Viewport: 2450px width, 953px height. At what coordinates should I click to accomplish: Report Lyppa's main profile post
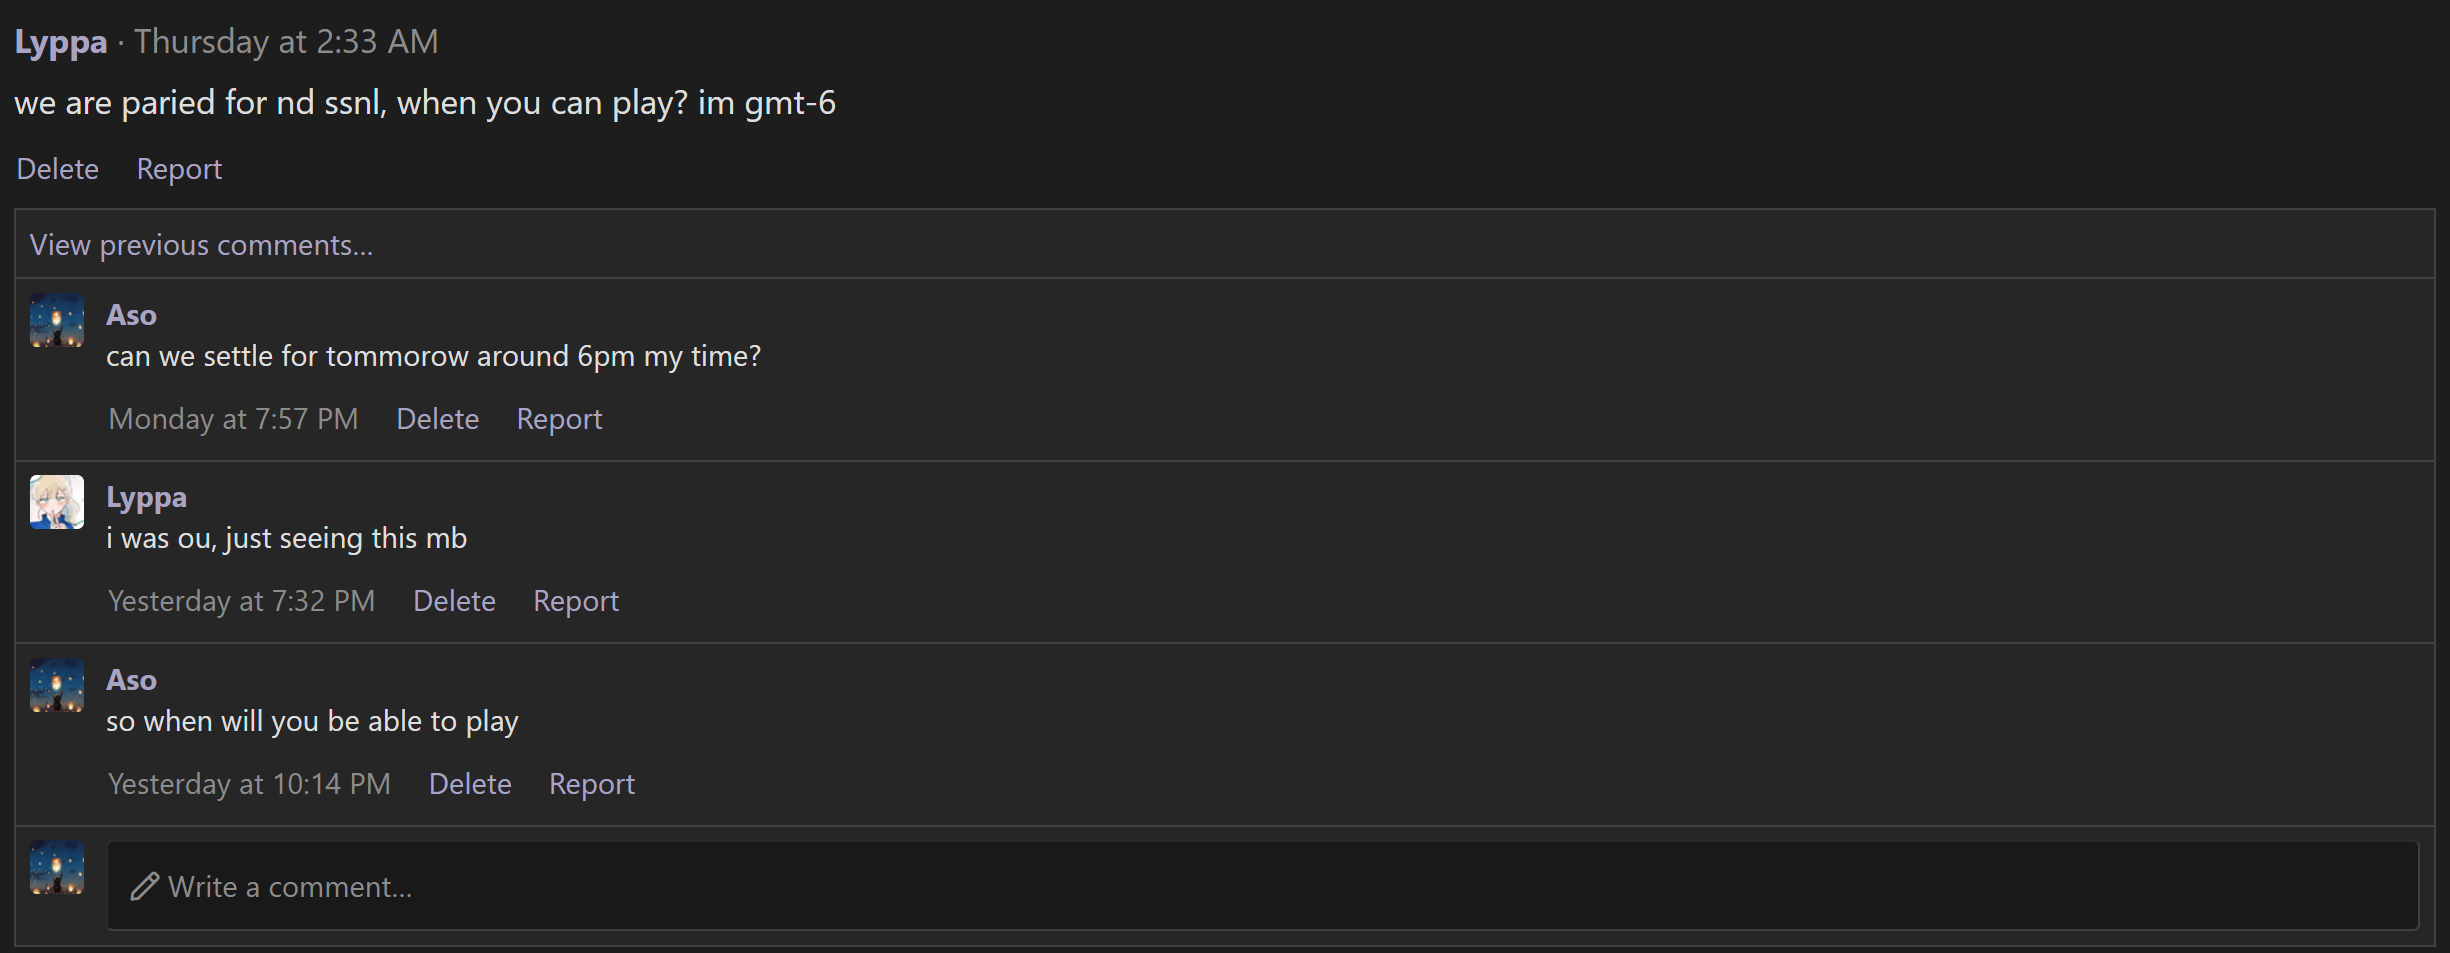click(x=179, y=169)
